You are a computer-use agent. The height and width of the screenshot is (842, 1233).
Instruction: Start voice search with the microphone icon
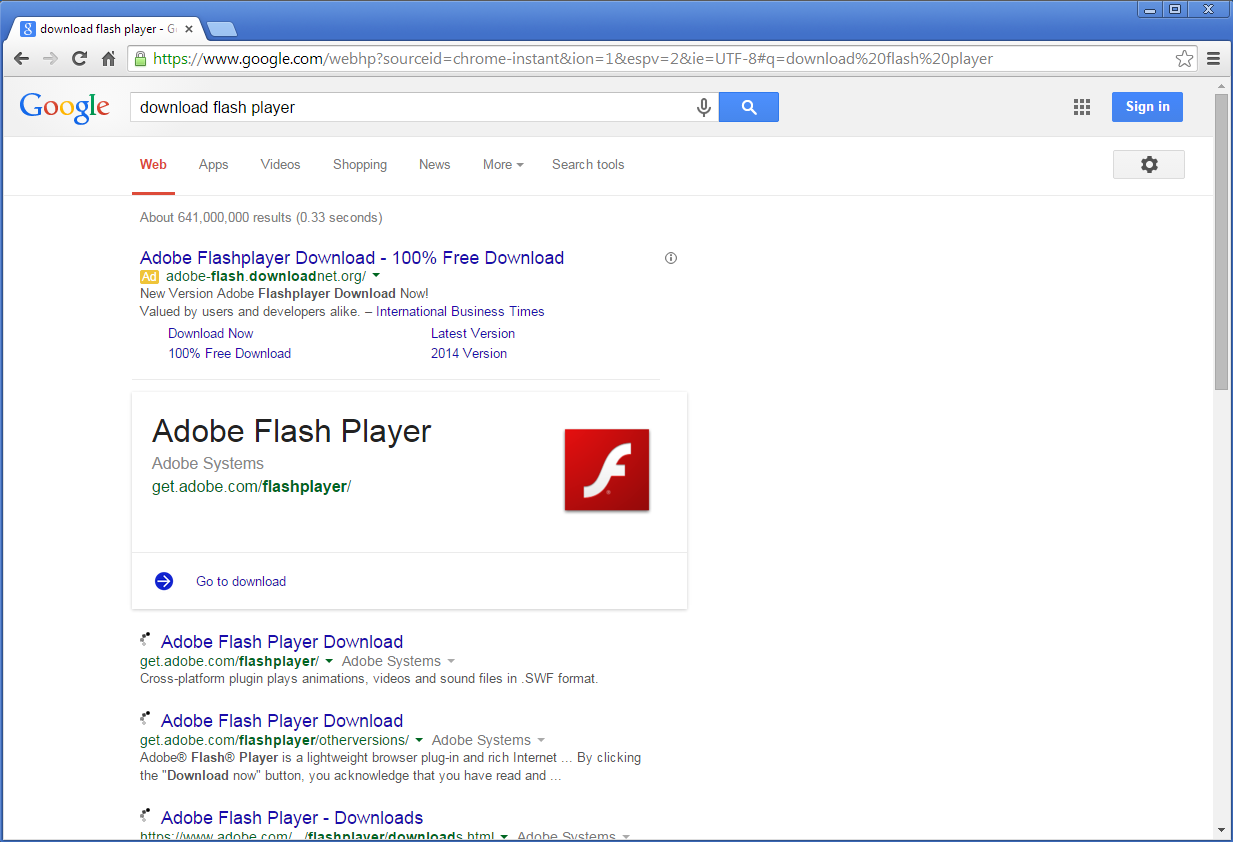click(x=704, y=107)
